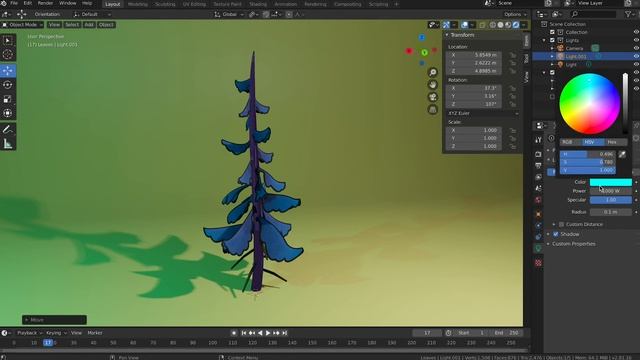Open the Default orientation dropdown
Image resolution: width=640 pixels, height=360 pixels.
point(92,14)
